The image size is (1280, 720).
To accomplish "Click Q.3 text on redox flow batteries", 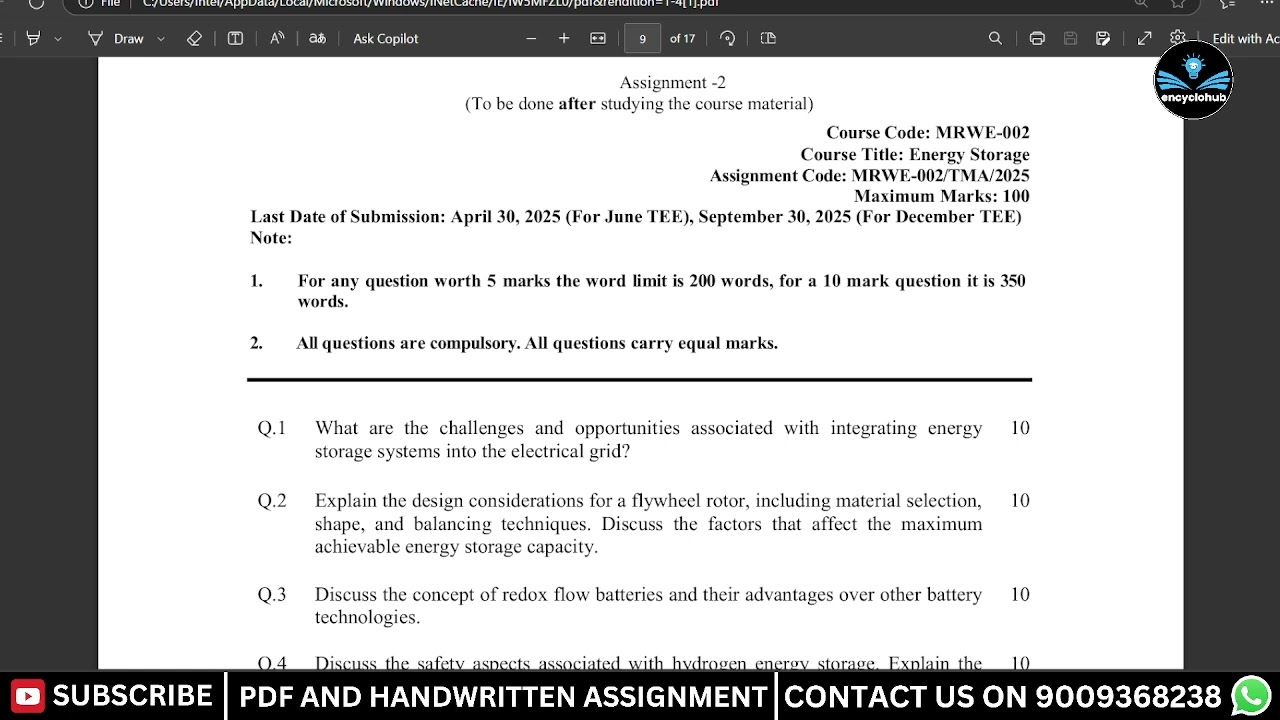I will pyautogui.click(x=648, y=605).
